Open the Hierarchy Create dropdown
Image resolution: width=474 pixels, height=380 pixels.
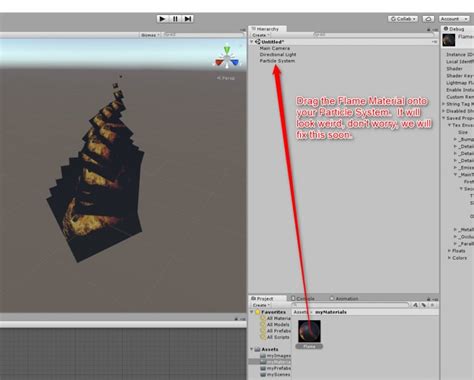coord(261,35)
